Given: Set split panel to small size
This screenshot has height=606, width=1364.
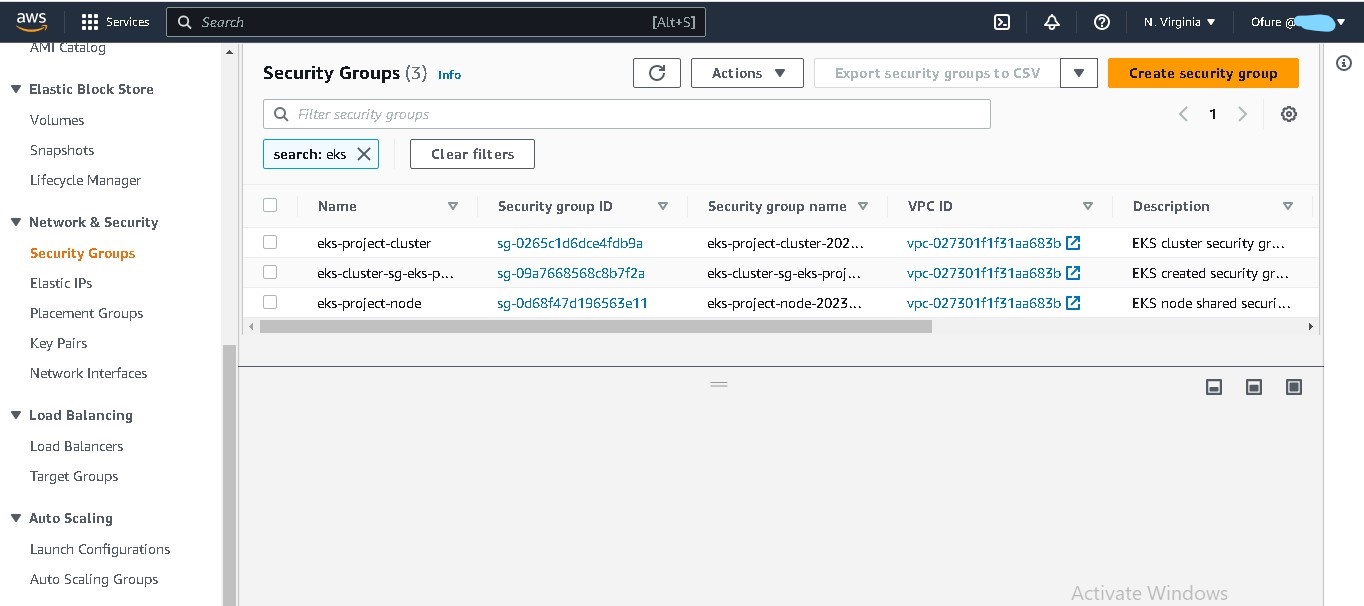Looking at the screenshot, I should [x=1214, y=387].
